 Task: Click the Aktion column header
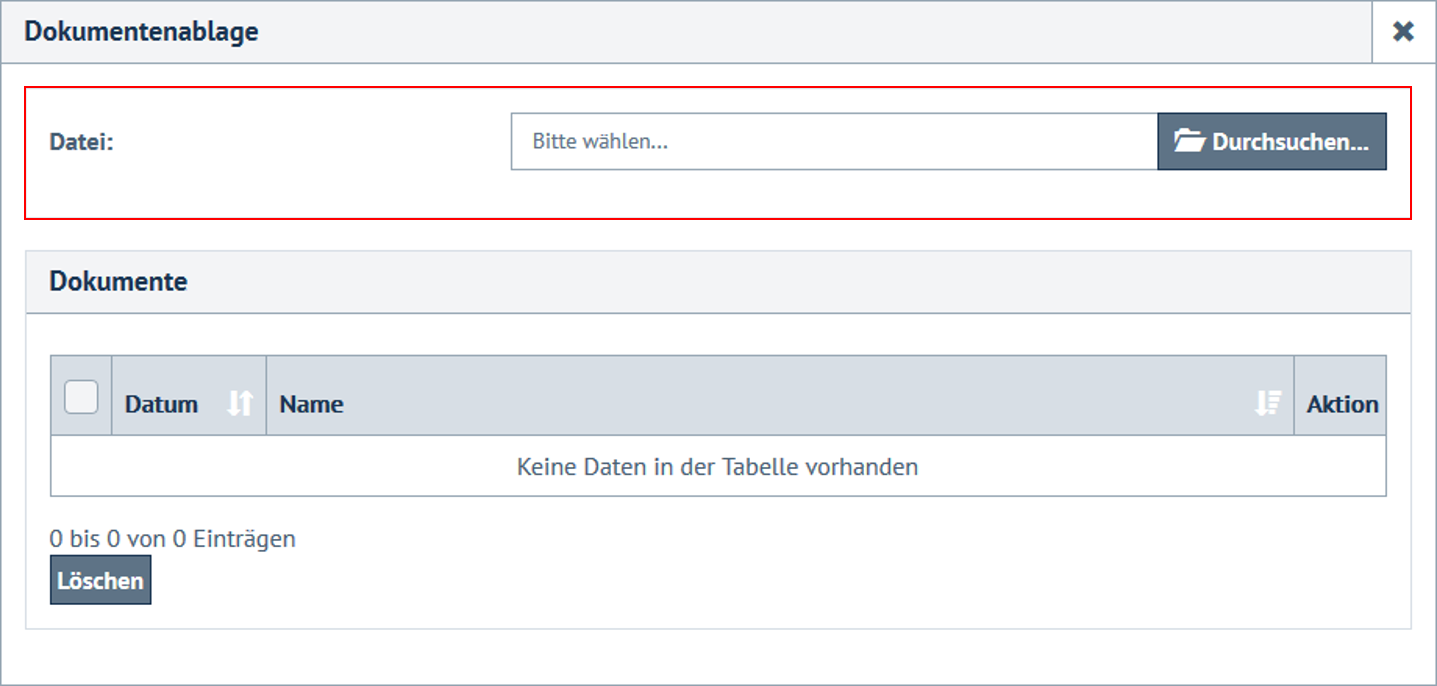(x=1341, y=404)
